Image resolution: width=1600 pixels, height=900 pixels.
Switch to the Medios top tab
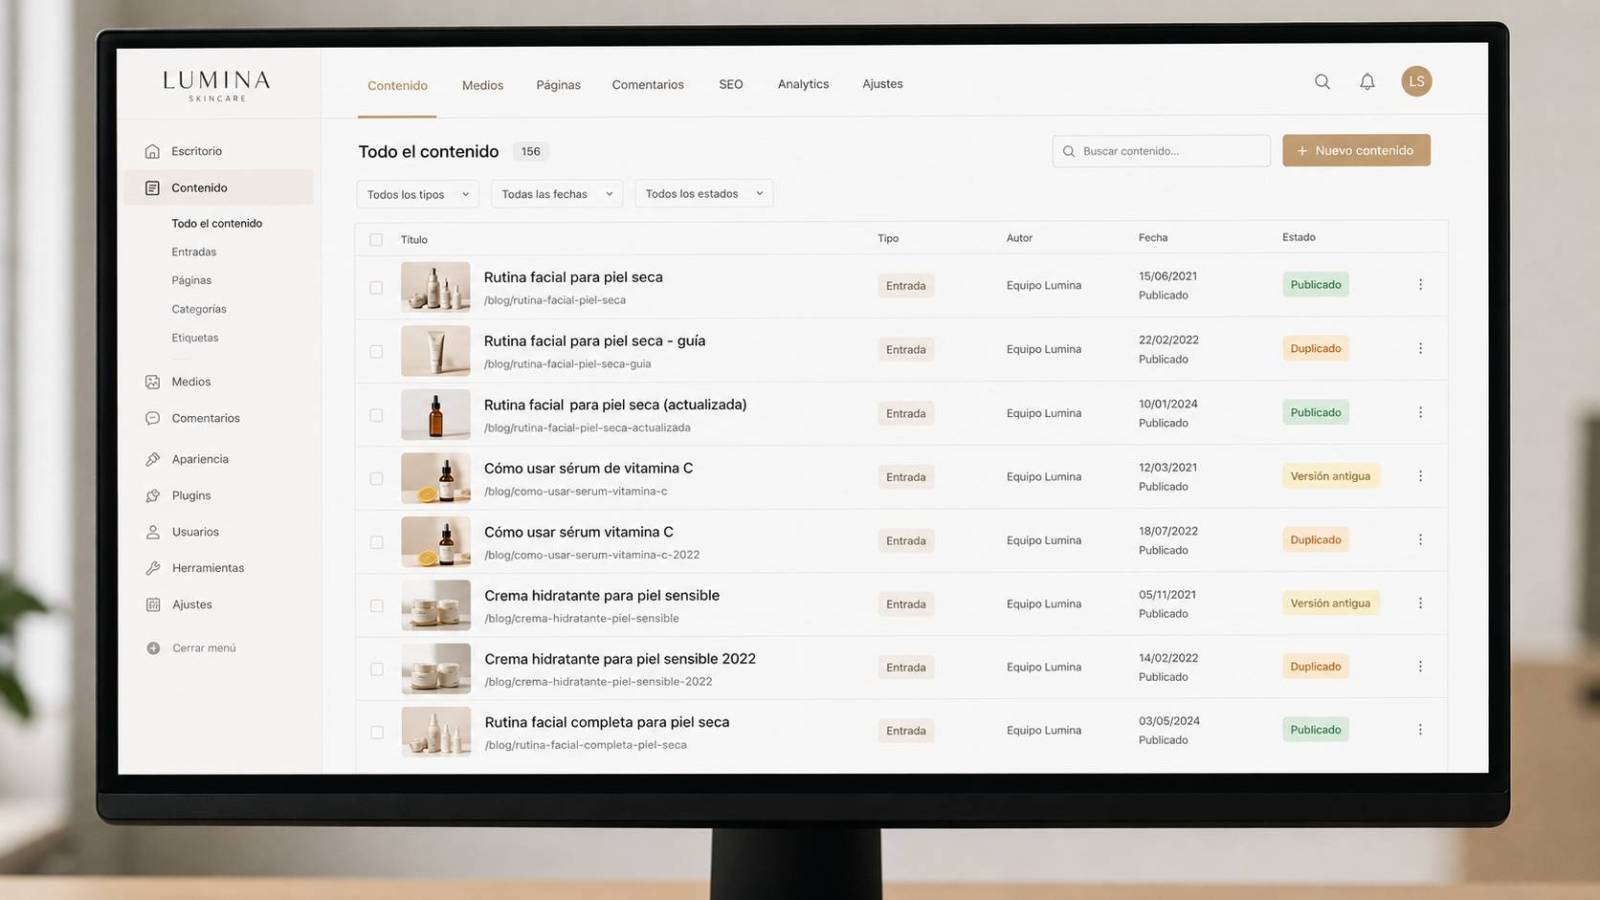[482, 86]
